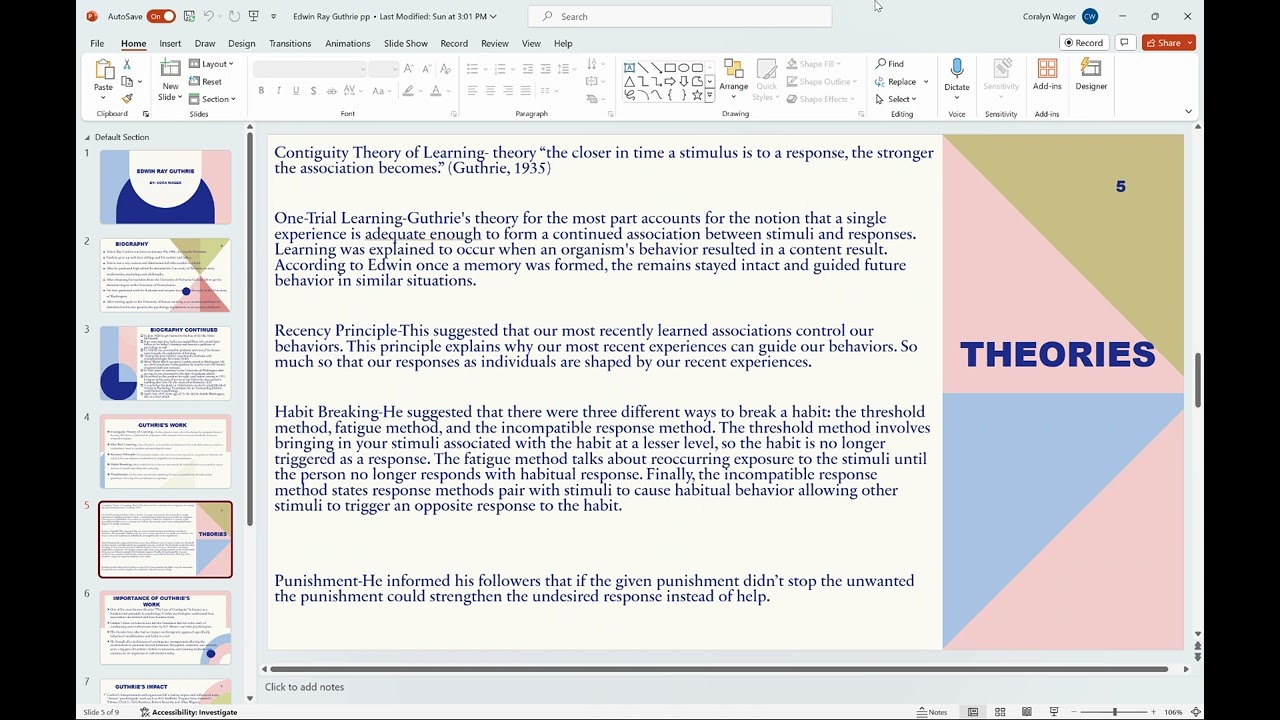Toggle Underline formatting
Screen dimensions: 1280x720
tap(296, 91)
